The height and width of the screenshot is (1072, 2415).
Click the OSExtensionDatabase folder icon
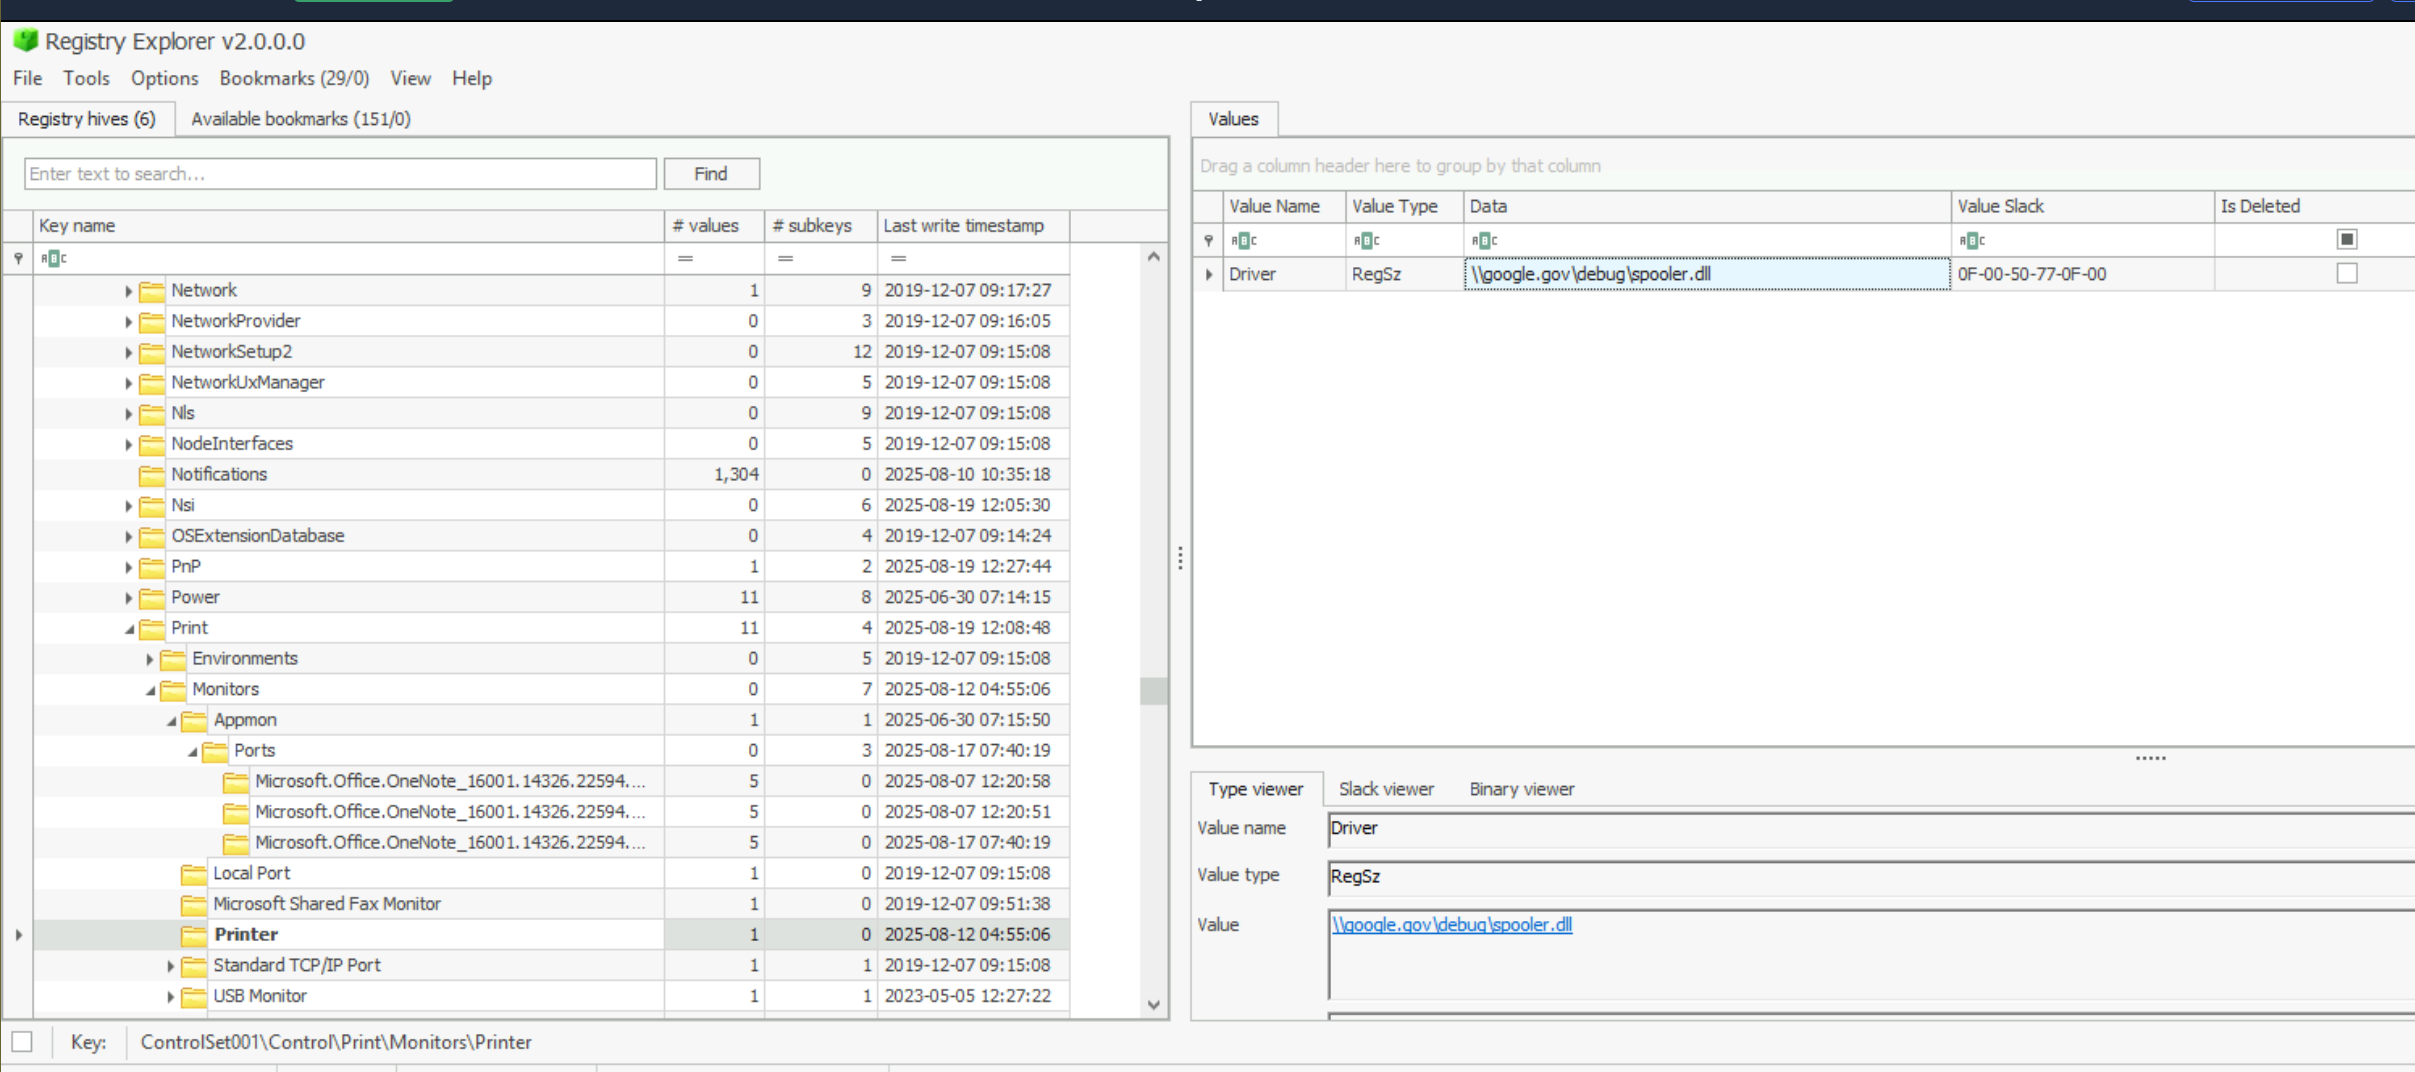152,536
